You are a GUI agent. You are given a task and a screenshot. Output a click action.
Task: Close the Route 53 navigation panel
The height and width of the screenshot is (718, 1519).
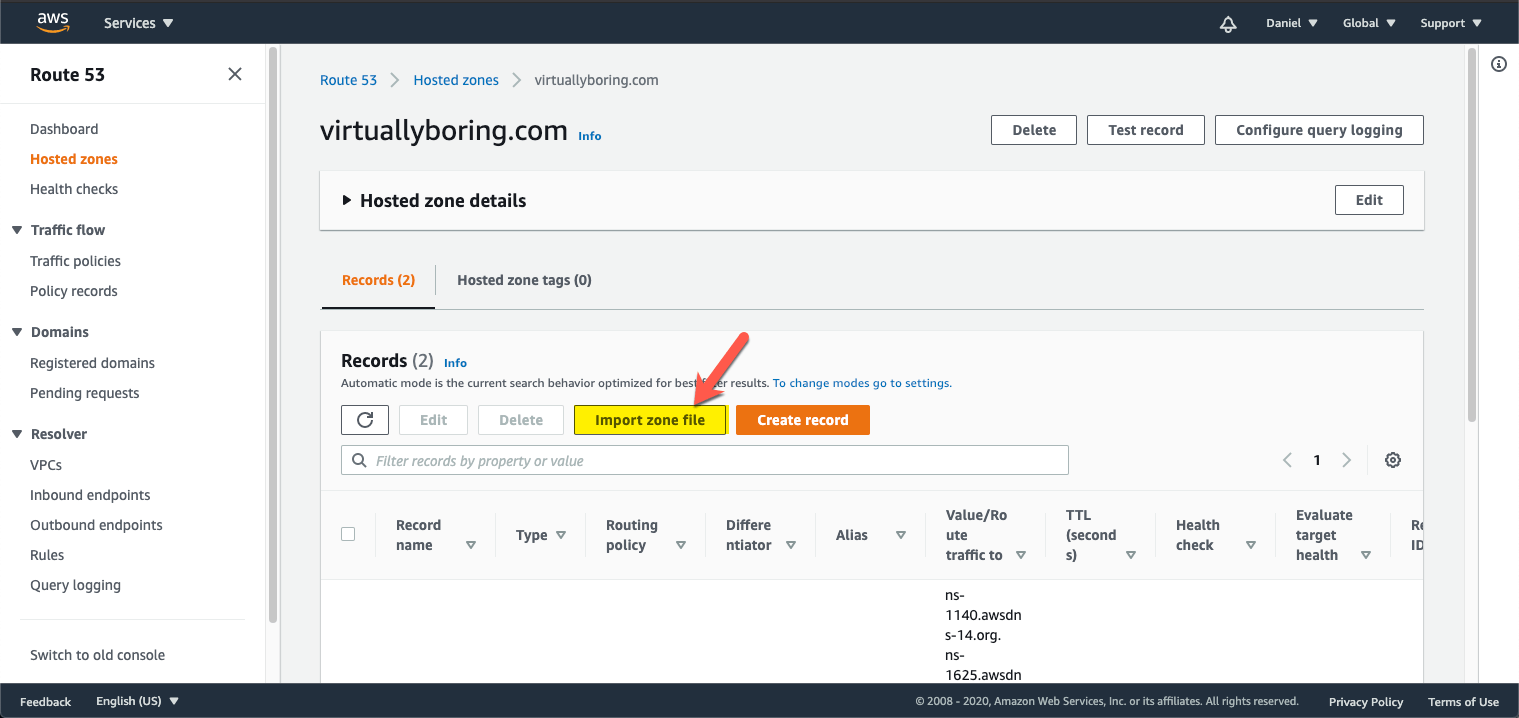(235, 74)
